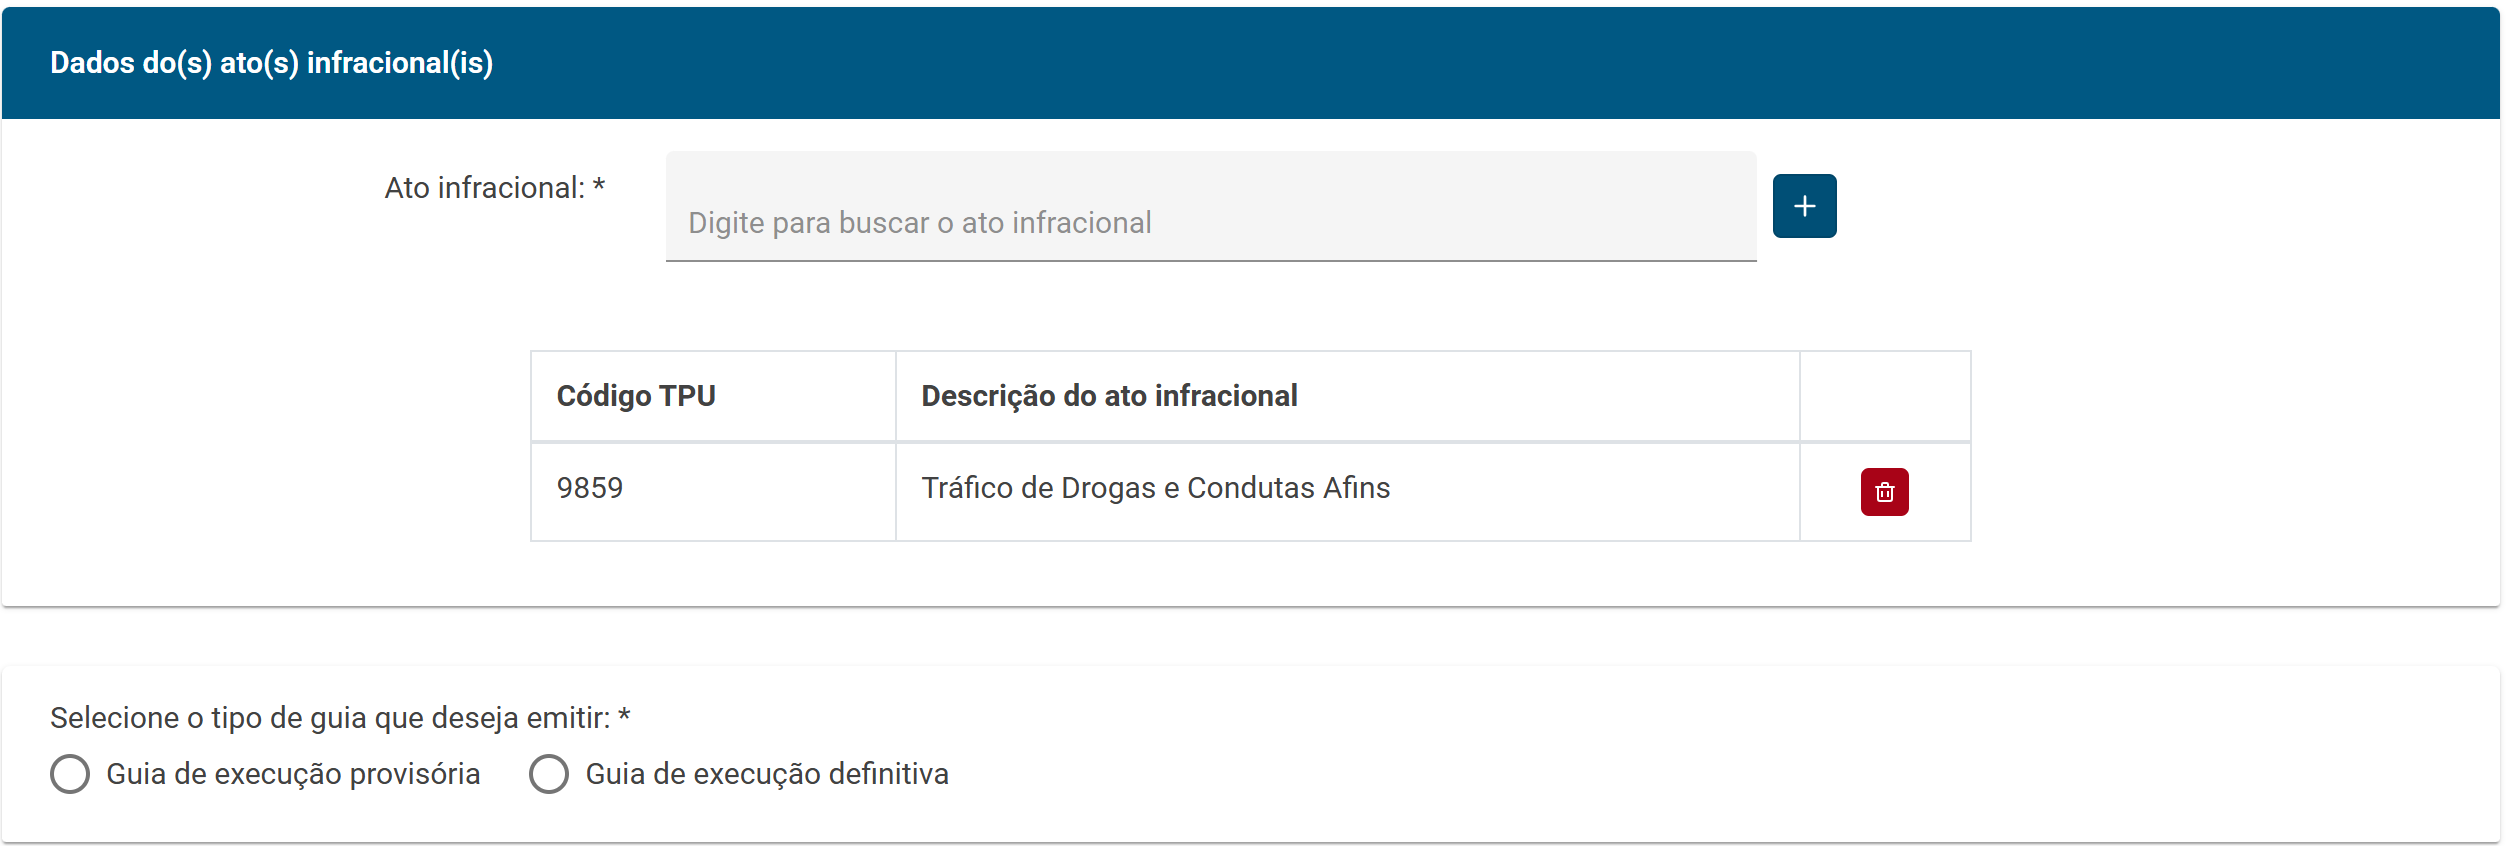
Task: Click the 'Ato infracional: *' label
Action: point(495,188)
